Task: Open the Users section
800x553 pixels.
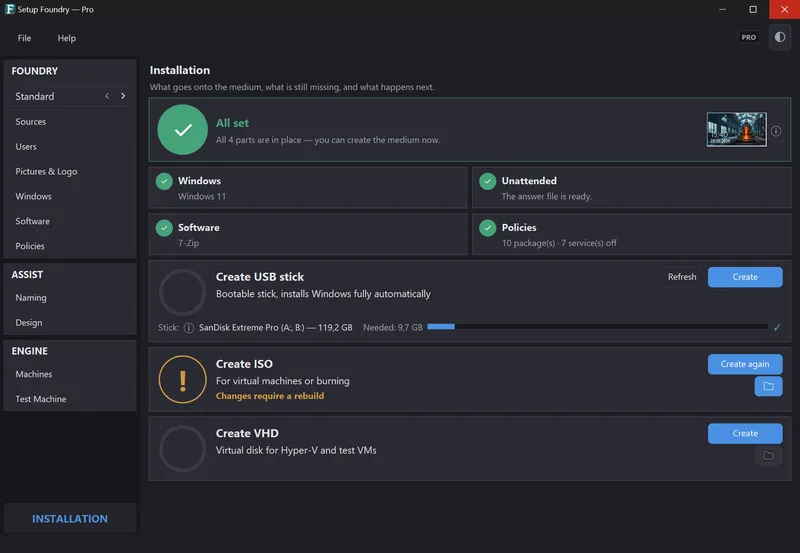Action: tap(70, 146)
